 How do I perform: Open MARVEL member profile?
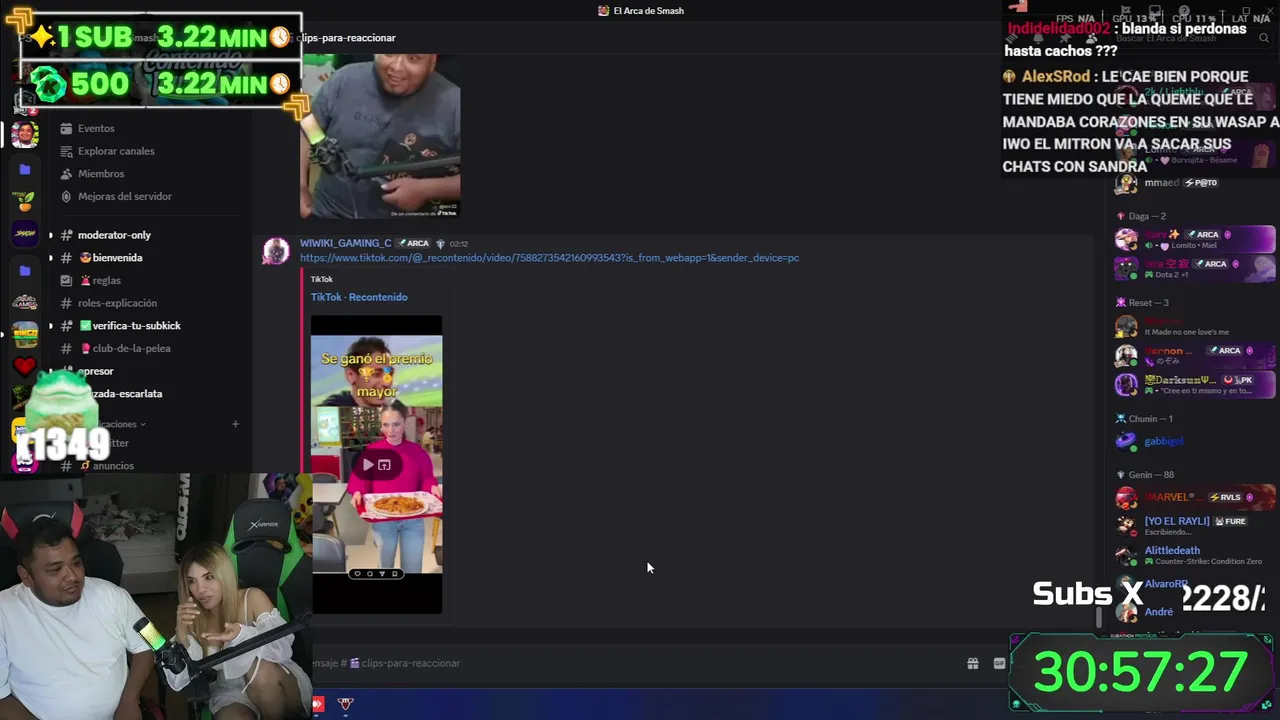(x=1195, y=497)
